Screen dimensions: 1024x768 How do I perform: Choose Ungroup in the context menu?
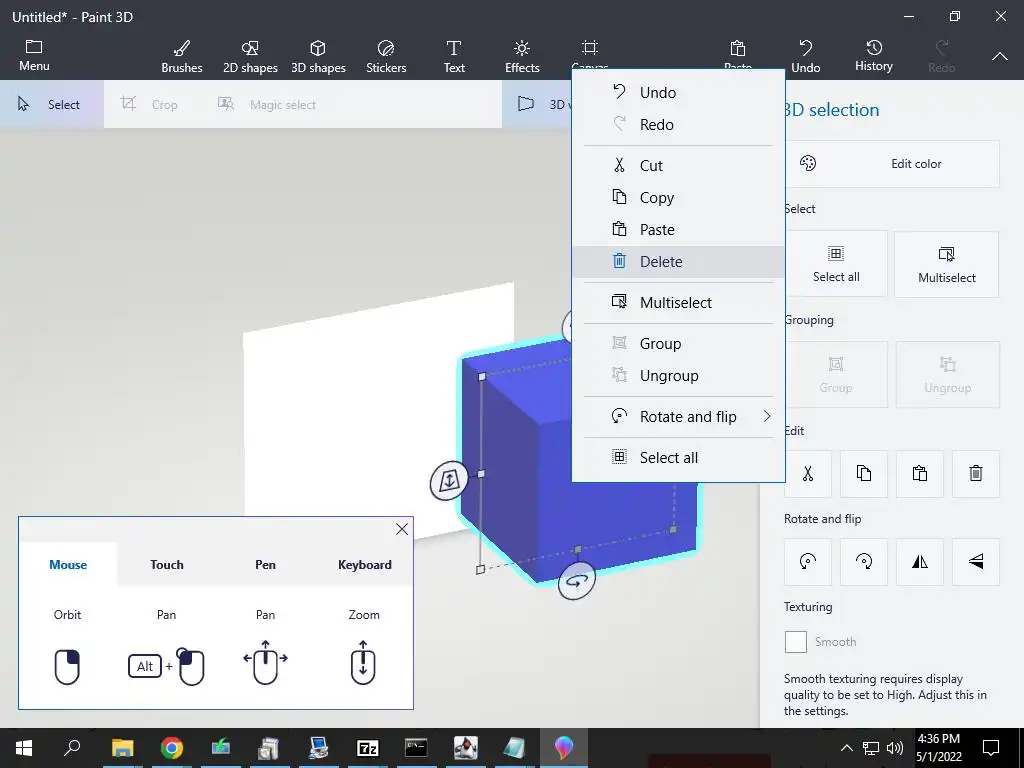point(678,376)
